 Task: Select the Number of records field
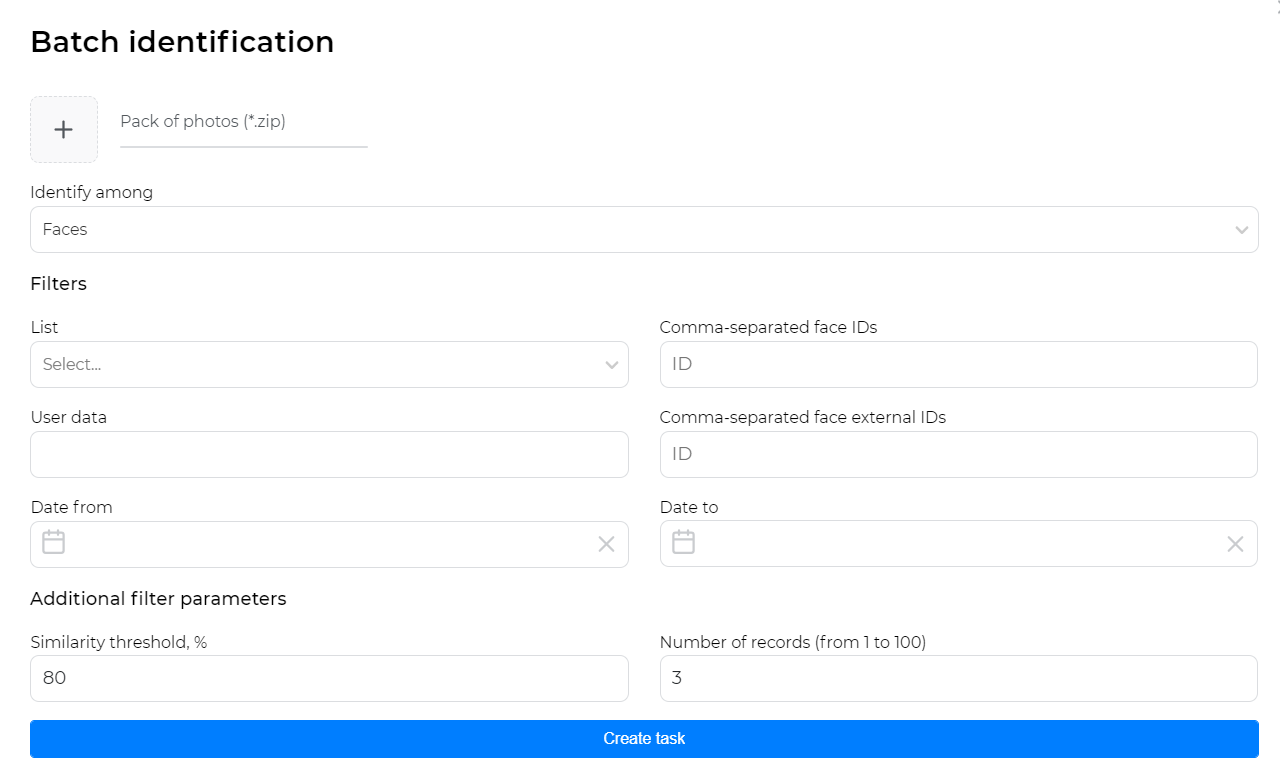click(958, 679)
